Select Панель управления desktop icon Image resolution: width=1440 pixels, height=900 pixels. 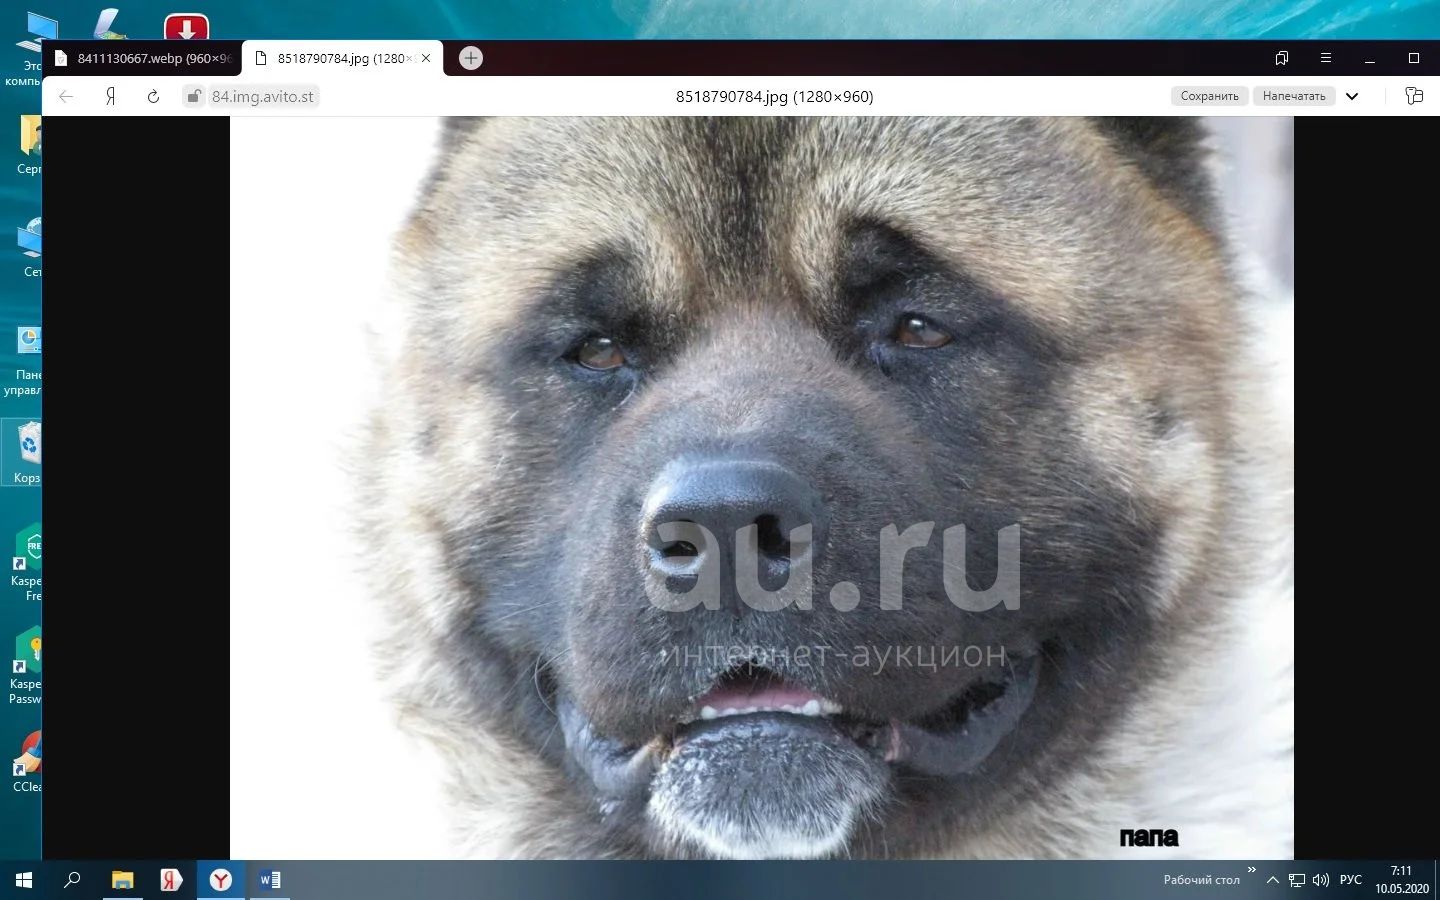coord(22,360)
